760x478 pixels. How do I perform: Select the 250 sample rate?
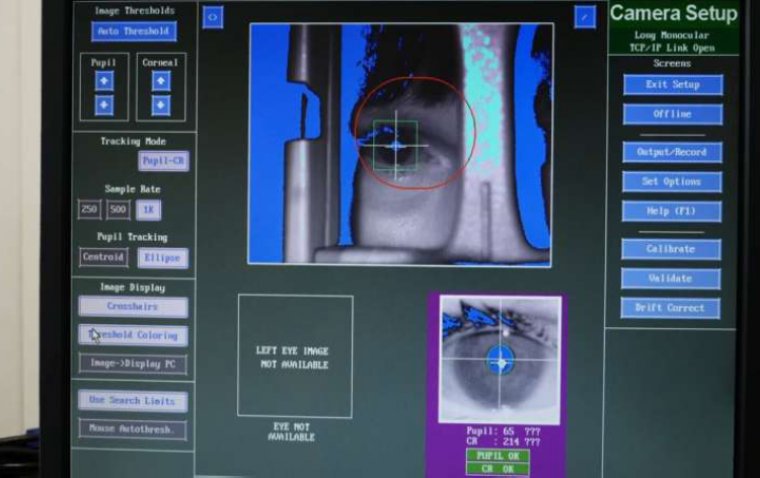90,210
